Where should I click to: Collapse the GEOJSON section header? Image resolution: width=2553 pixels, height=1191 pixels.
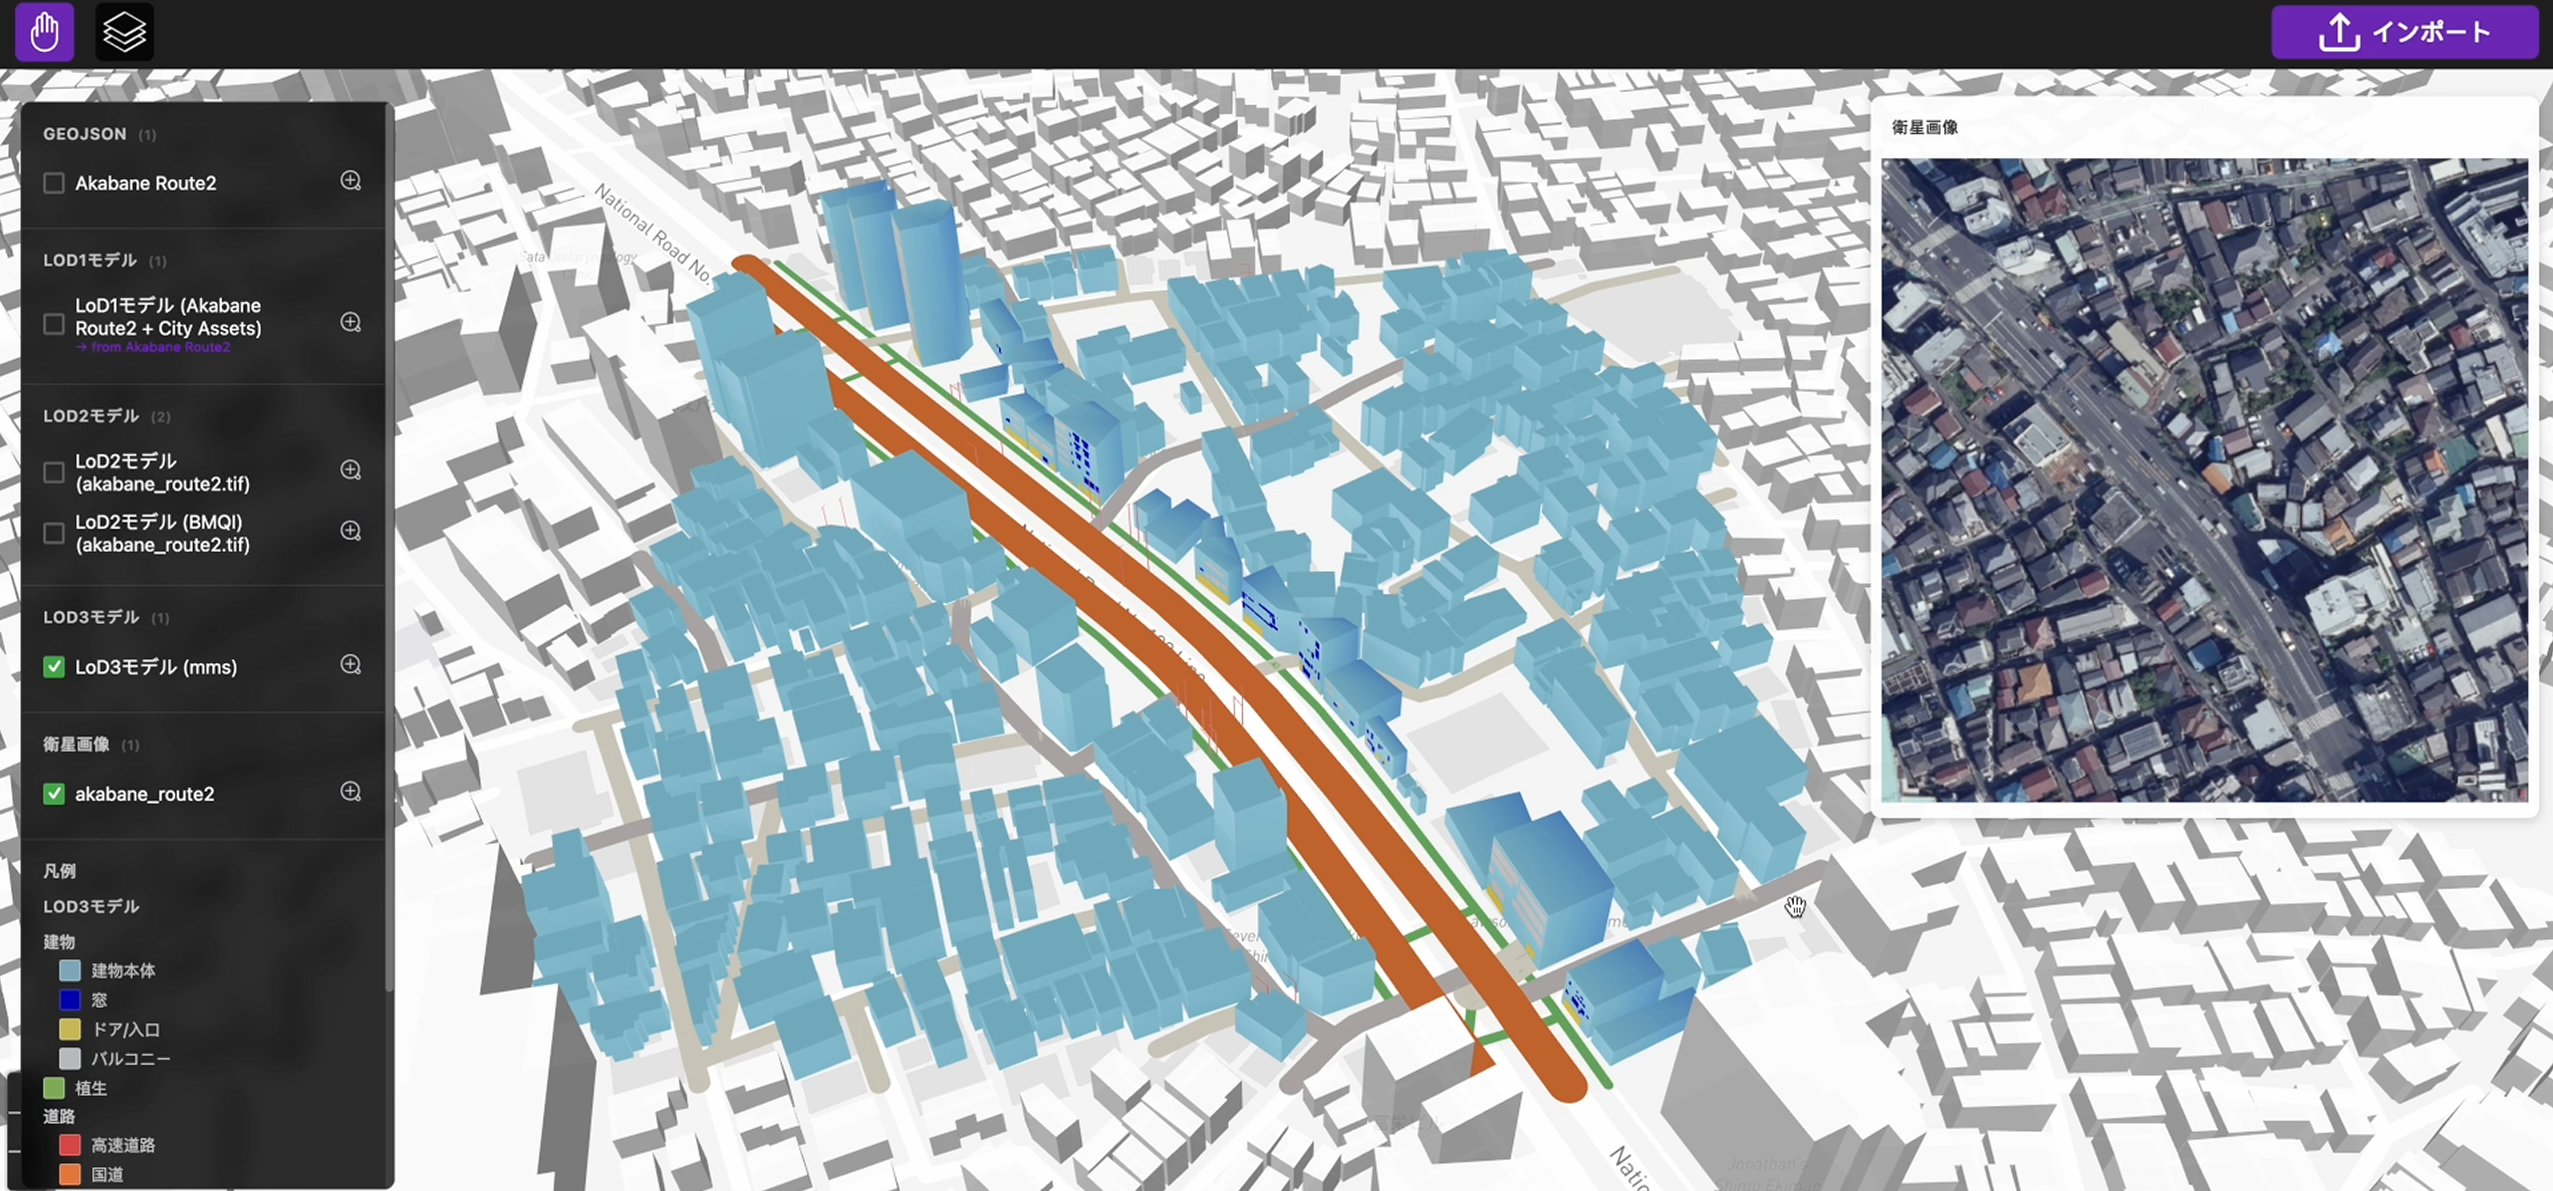pyautogui.click(x=85, y=134)
